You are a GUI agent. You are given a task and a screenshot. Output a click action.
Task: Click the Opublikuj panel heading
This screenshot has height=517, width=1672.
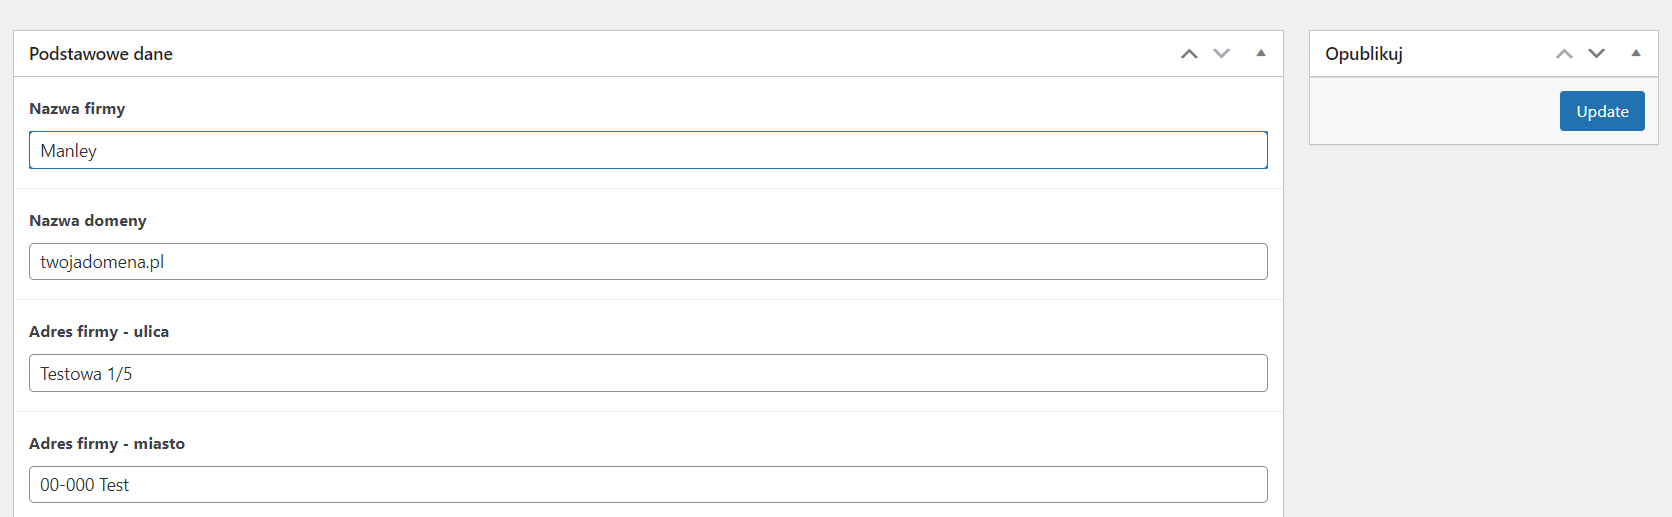click(1364, 54)
